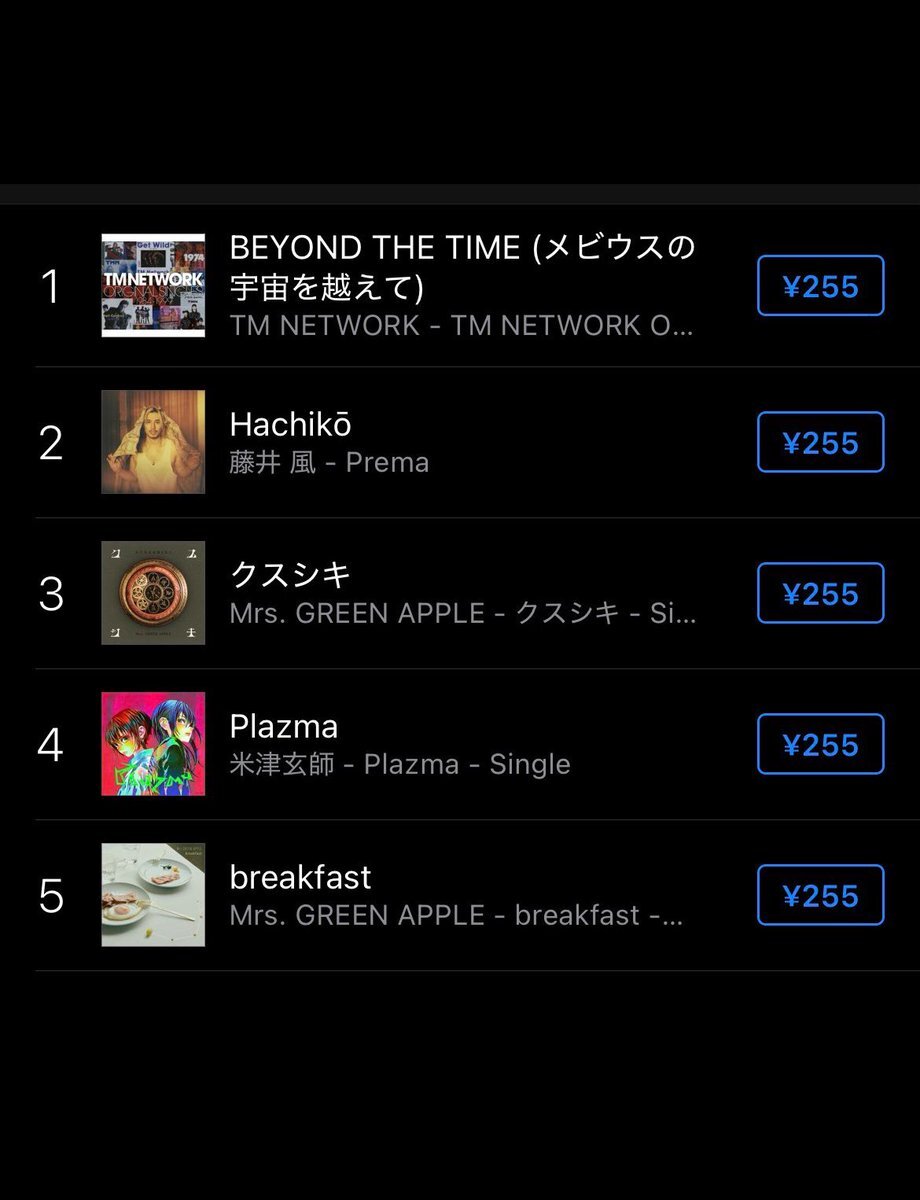Buy Plazma for ¥255
The width and height of the screenshot is (920, 1200).
[x=821, y=744]
